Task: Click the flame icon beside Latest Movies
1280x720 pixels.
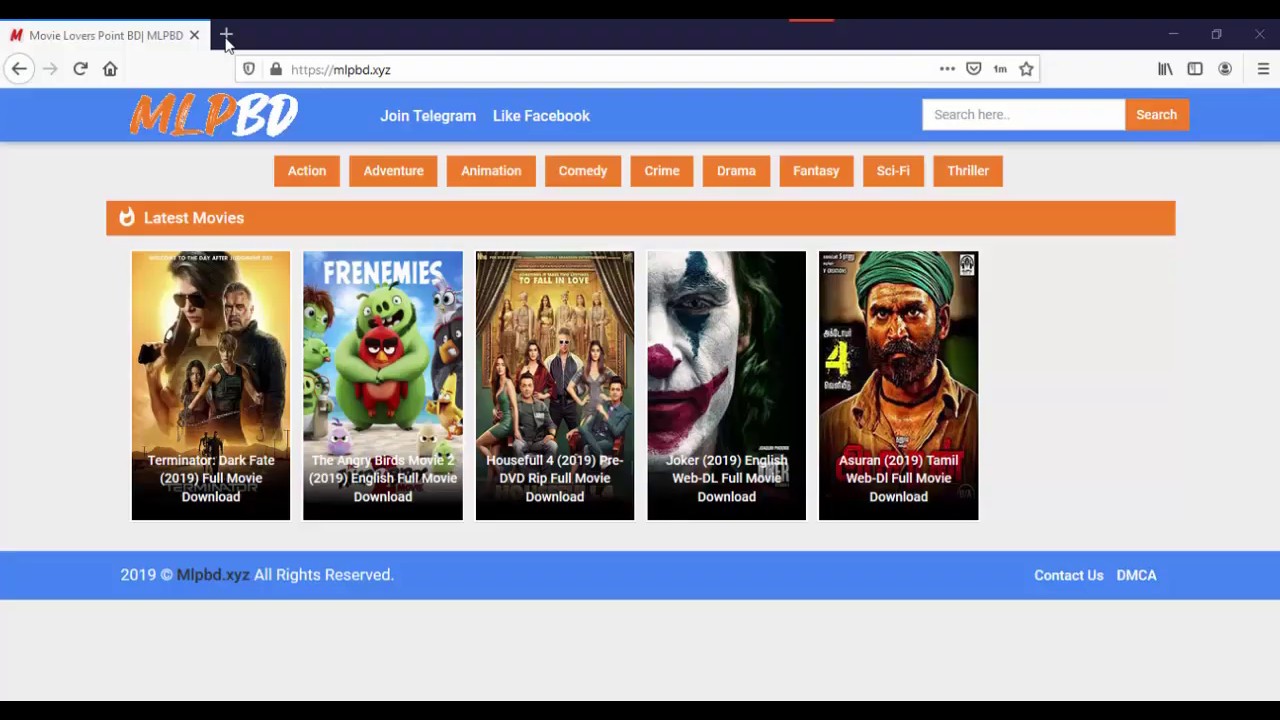Action: 126,218
